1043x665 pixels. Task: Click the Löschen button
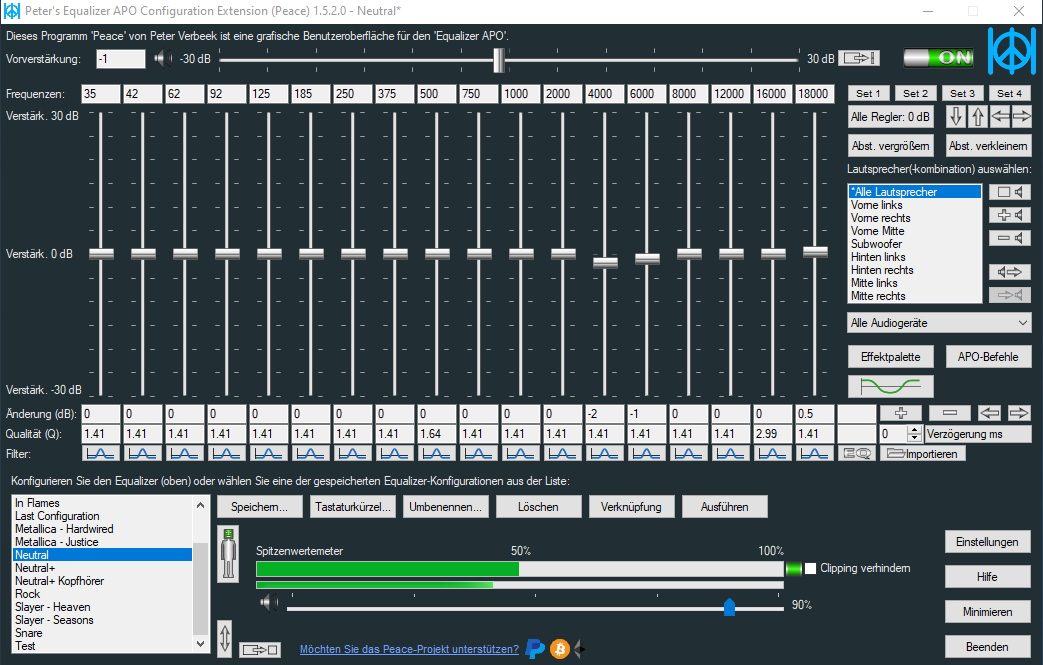tap(538, 507)
